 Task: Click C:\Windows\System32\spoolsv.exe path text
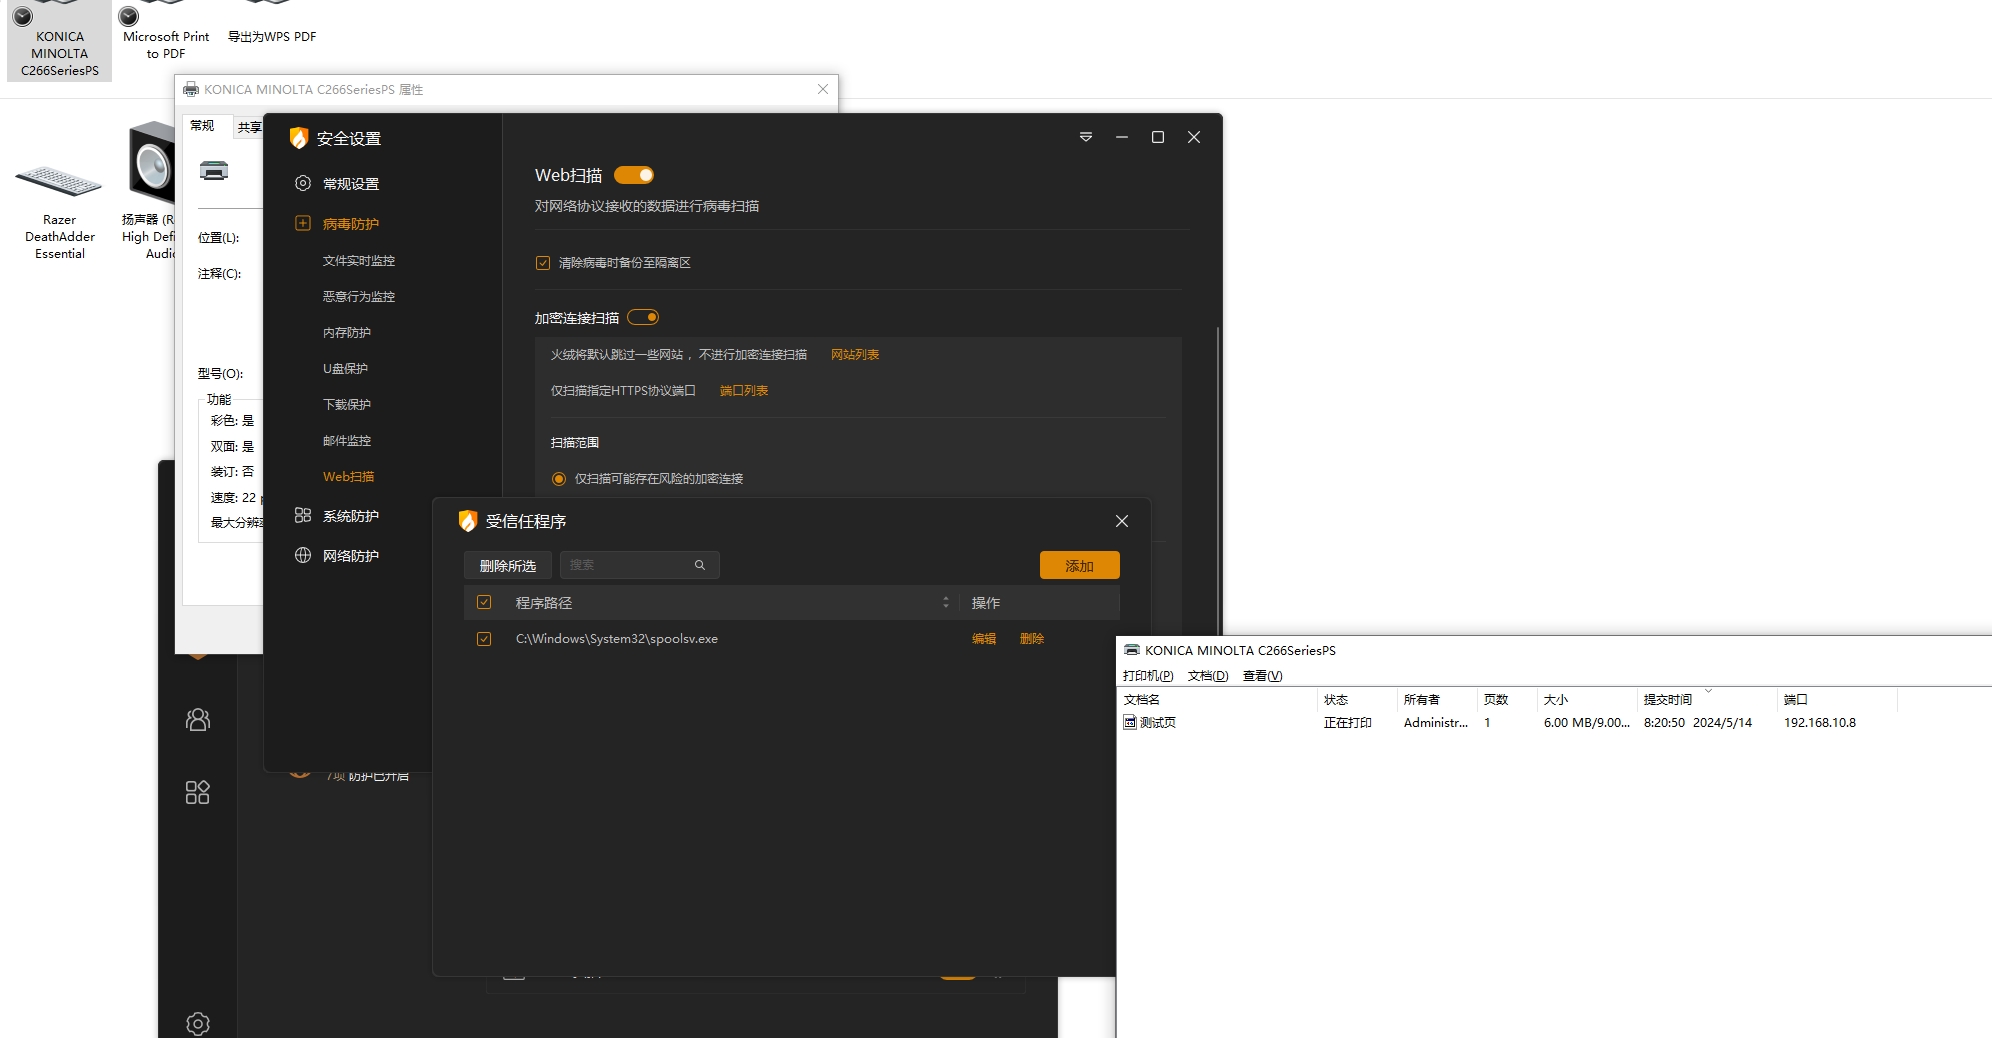617,639
